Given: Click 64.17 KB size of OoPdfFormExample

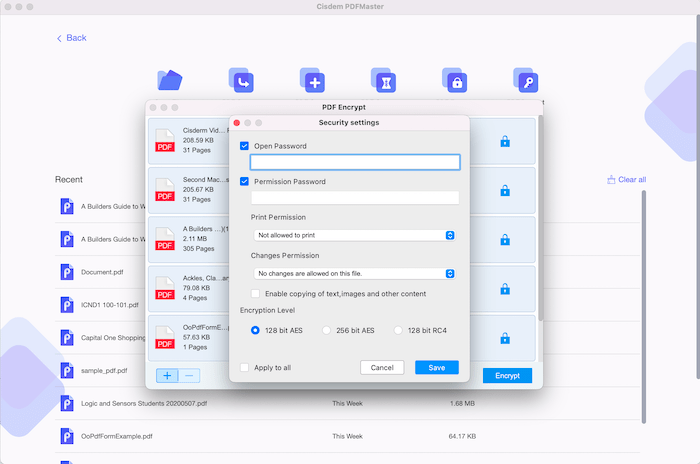Looking at the screenshot, I should click(x=462, y=436).
